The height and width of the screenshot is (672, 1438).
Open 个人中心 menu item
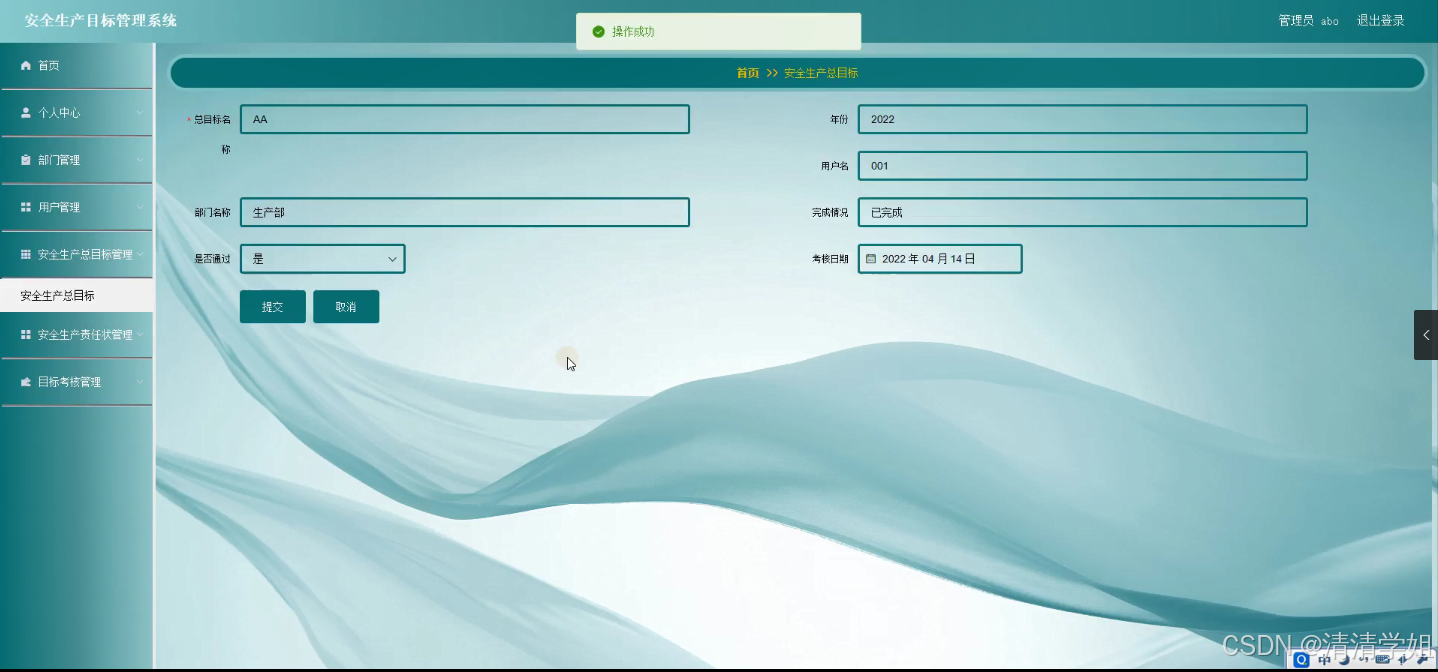tap(76, 113)
